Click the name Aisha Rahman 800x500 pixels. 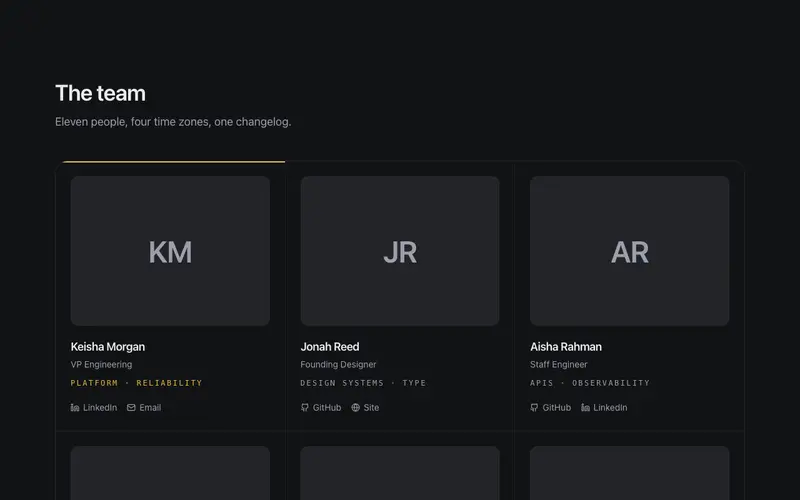tap(566, 347)
